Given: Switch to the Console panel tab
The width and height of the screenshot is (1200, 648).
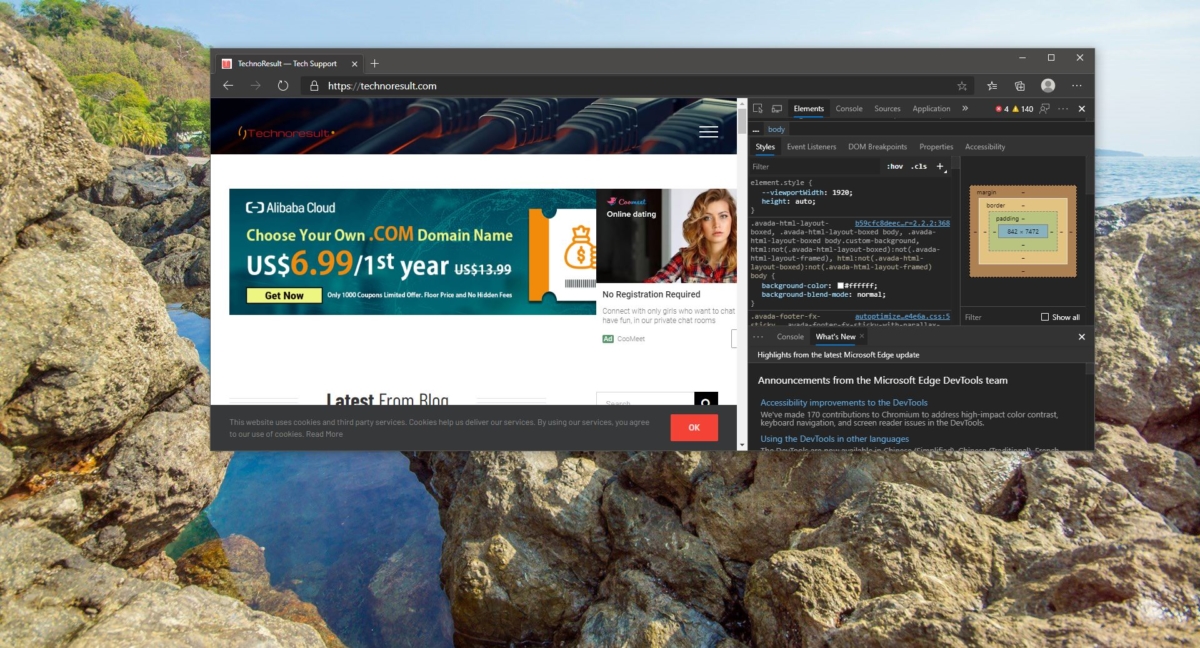Looking at the screenshot, I should [x=849, y=108].
